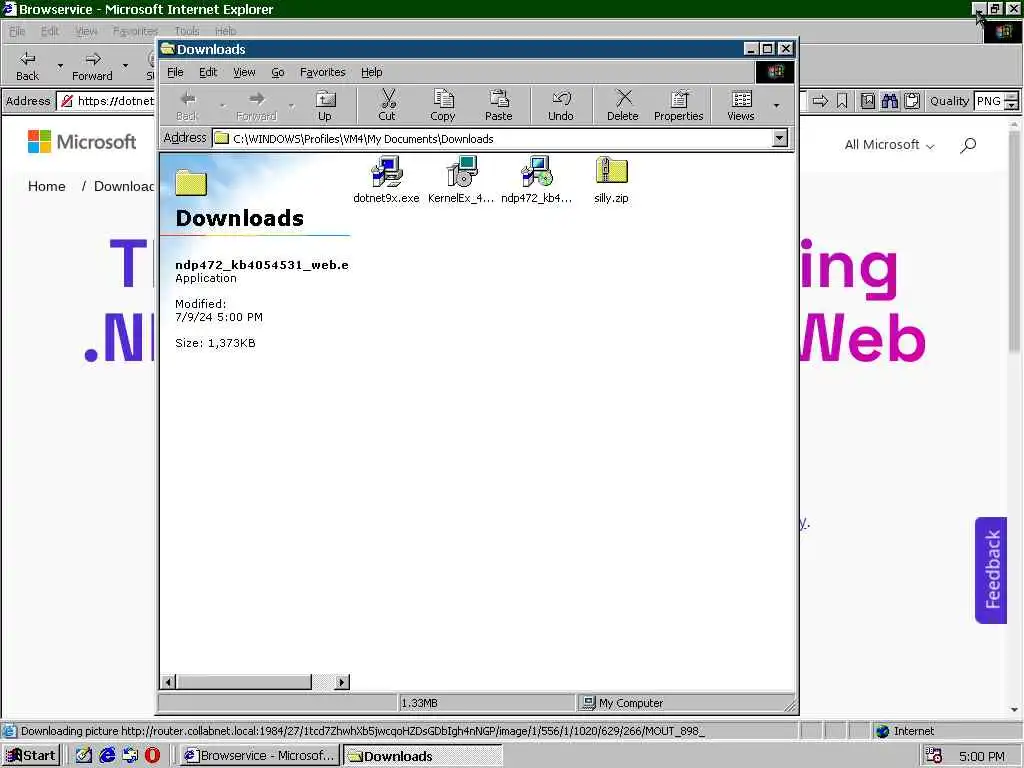1024x768 pixels.
Task: Click the Views toolbar icon
Action: click(x=741, y=106)
